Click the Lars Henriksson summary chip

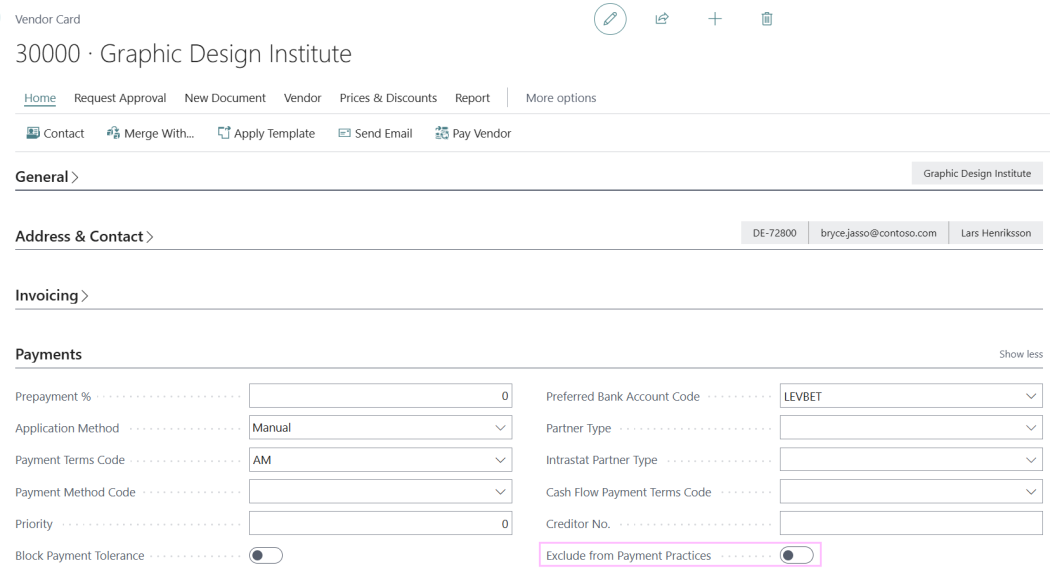(996, 233)
